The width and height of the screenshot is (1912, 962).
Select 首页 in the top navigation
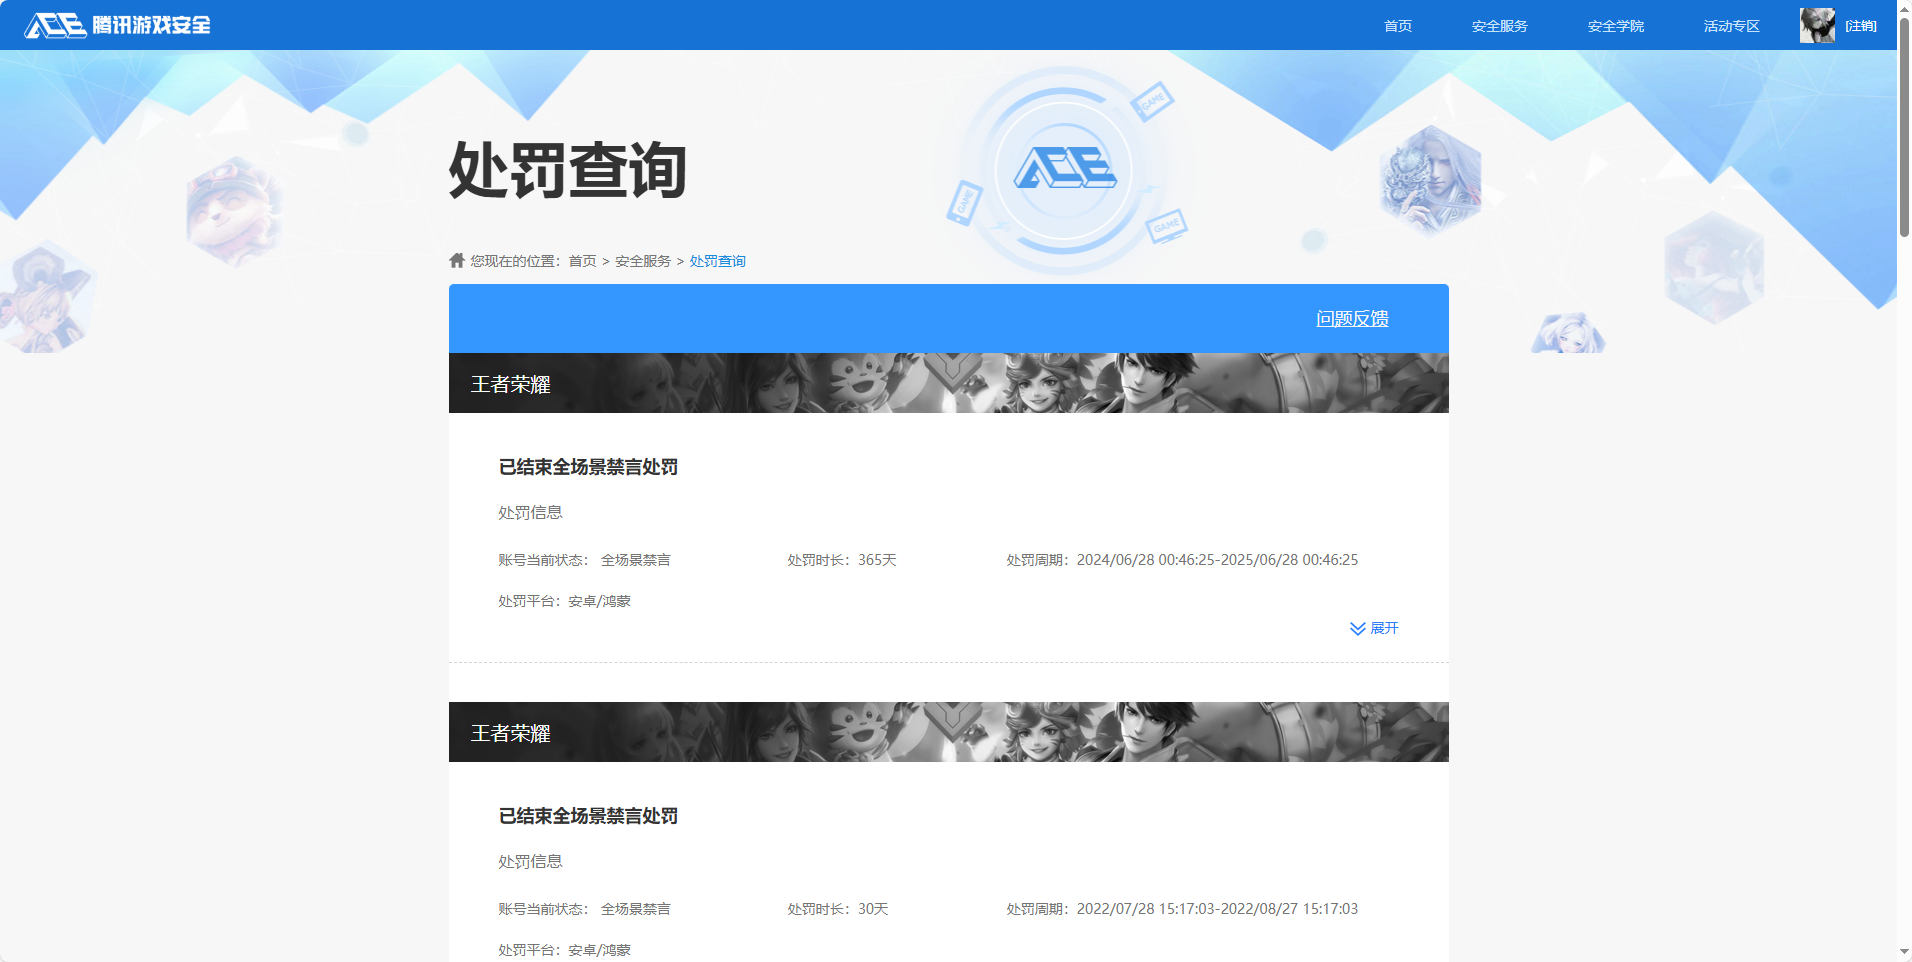click(1396, 25)
